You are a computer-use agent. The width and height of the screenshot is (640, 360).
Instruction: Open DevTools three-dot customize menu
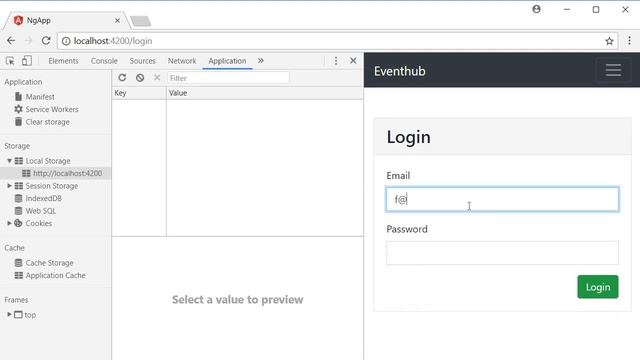coord(336,61)
